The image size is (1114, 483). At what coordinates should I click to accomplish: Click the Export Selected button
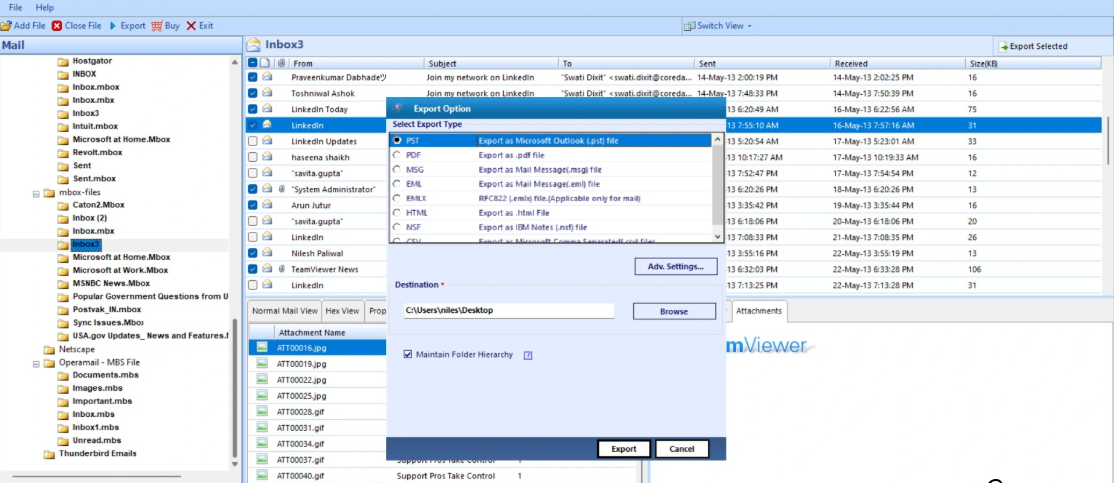point(1033,46)
